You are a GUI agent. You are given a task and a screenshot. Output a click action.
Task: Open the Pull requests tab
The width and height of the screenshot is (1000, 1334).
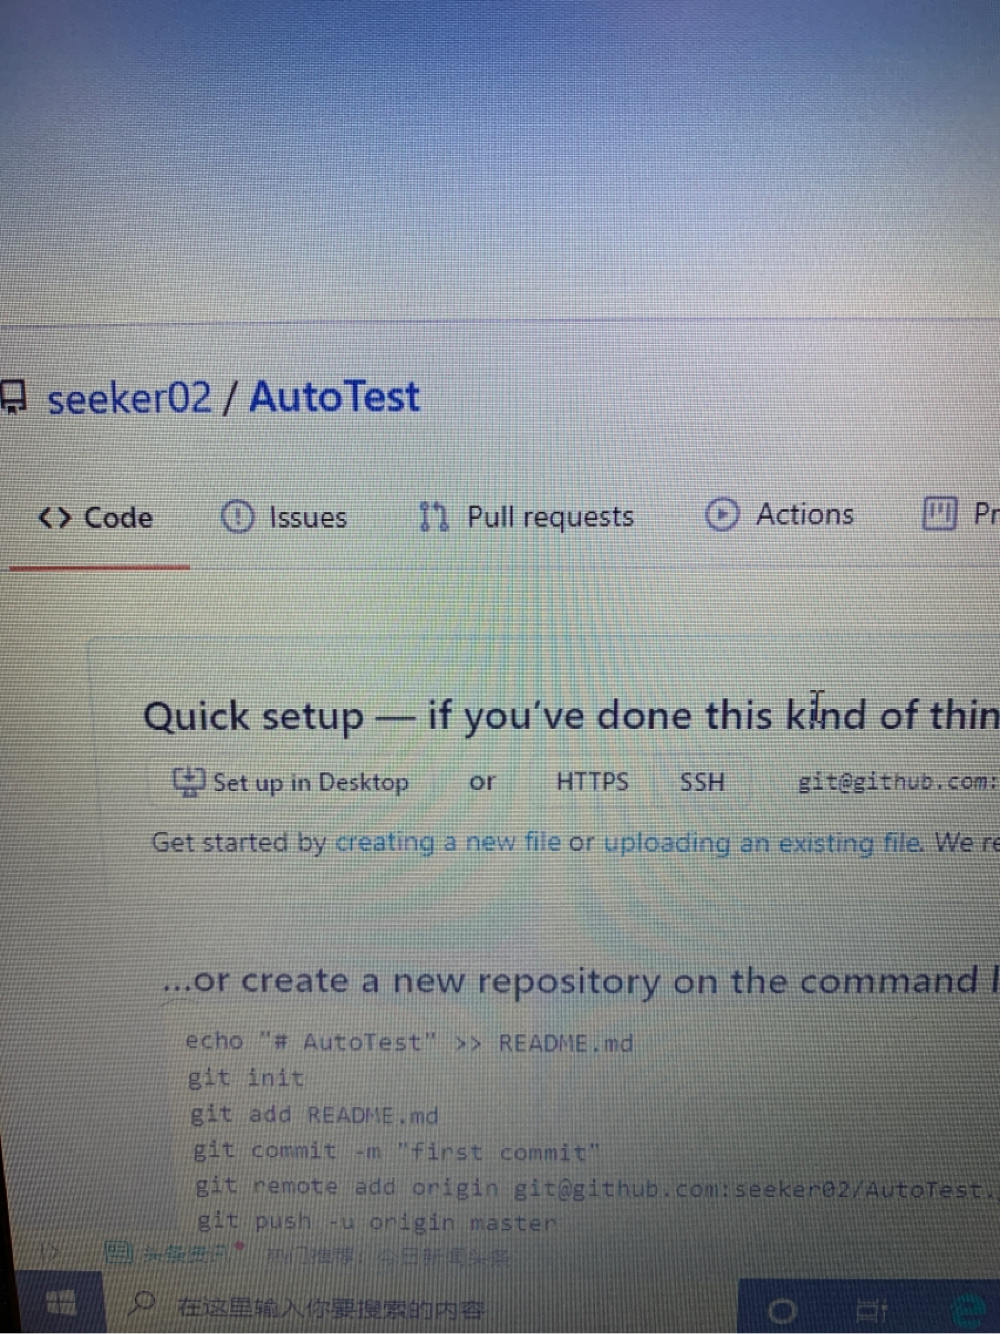(527, 516)
